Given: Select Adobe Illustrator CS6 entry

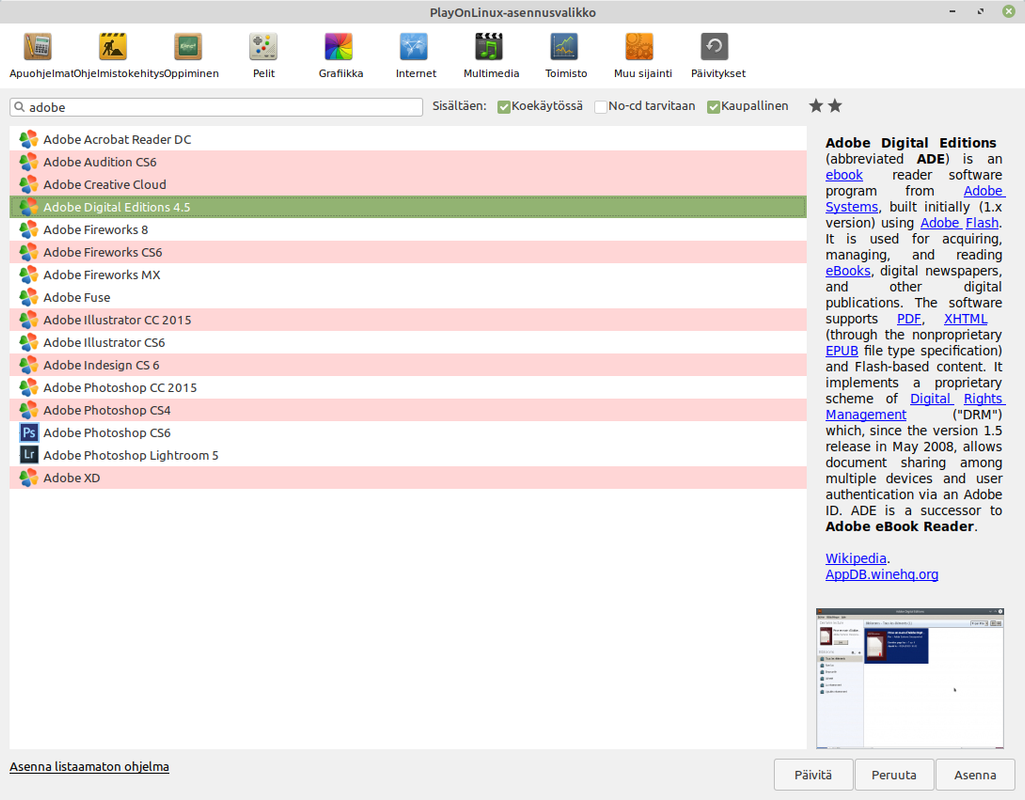Looking at the screenshot, I should 408,342.
